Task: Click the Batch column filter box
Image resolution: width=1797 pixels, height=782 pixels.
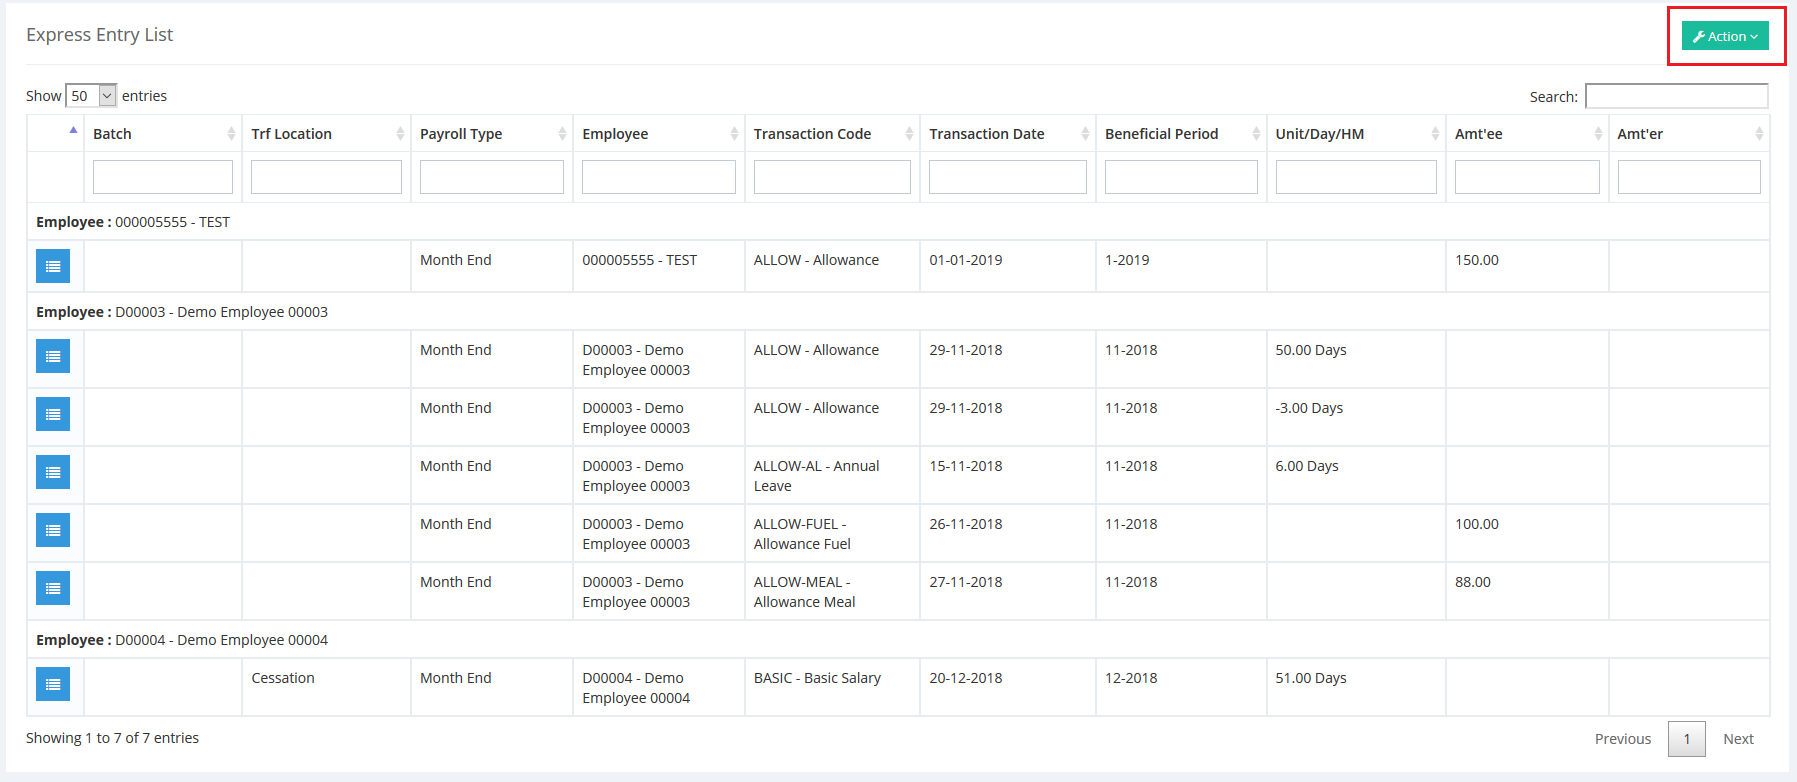Action: tap(163, 177)
